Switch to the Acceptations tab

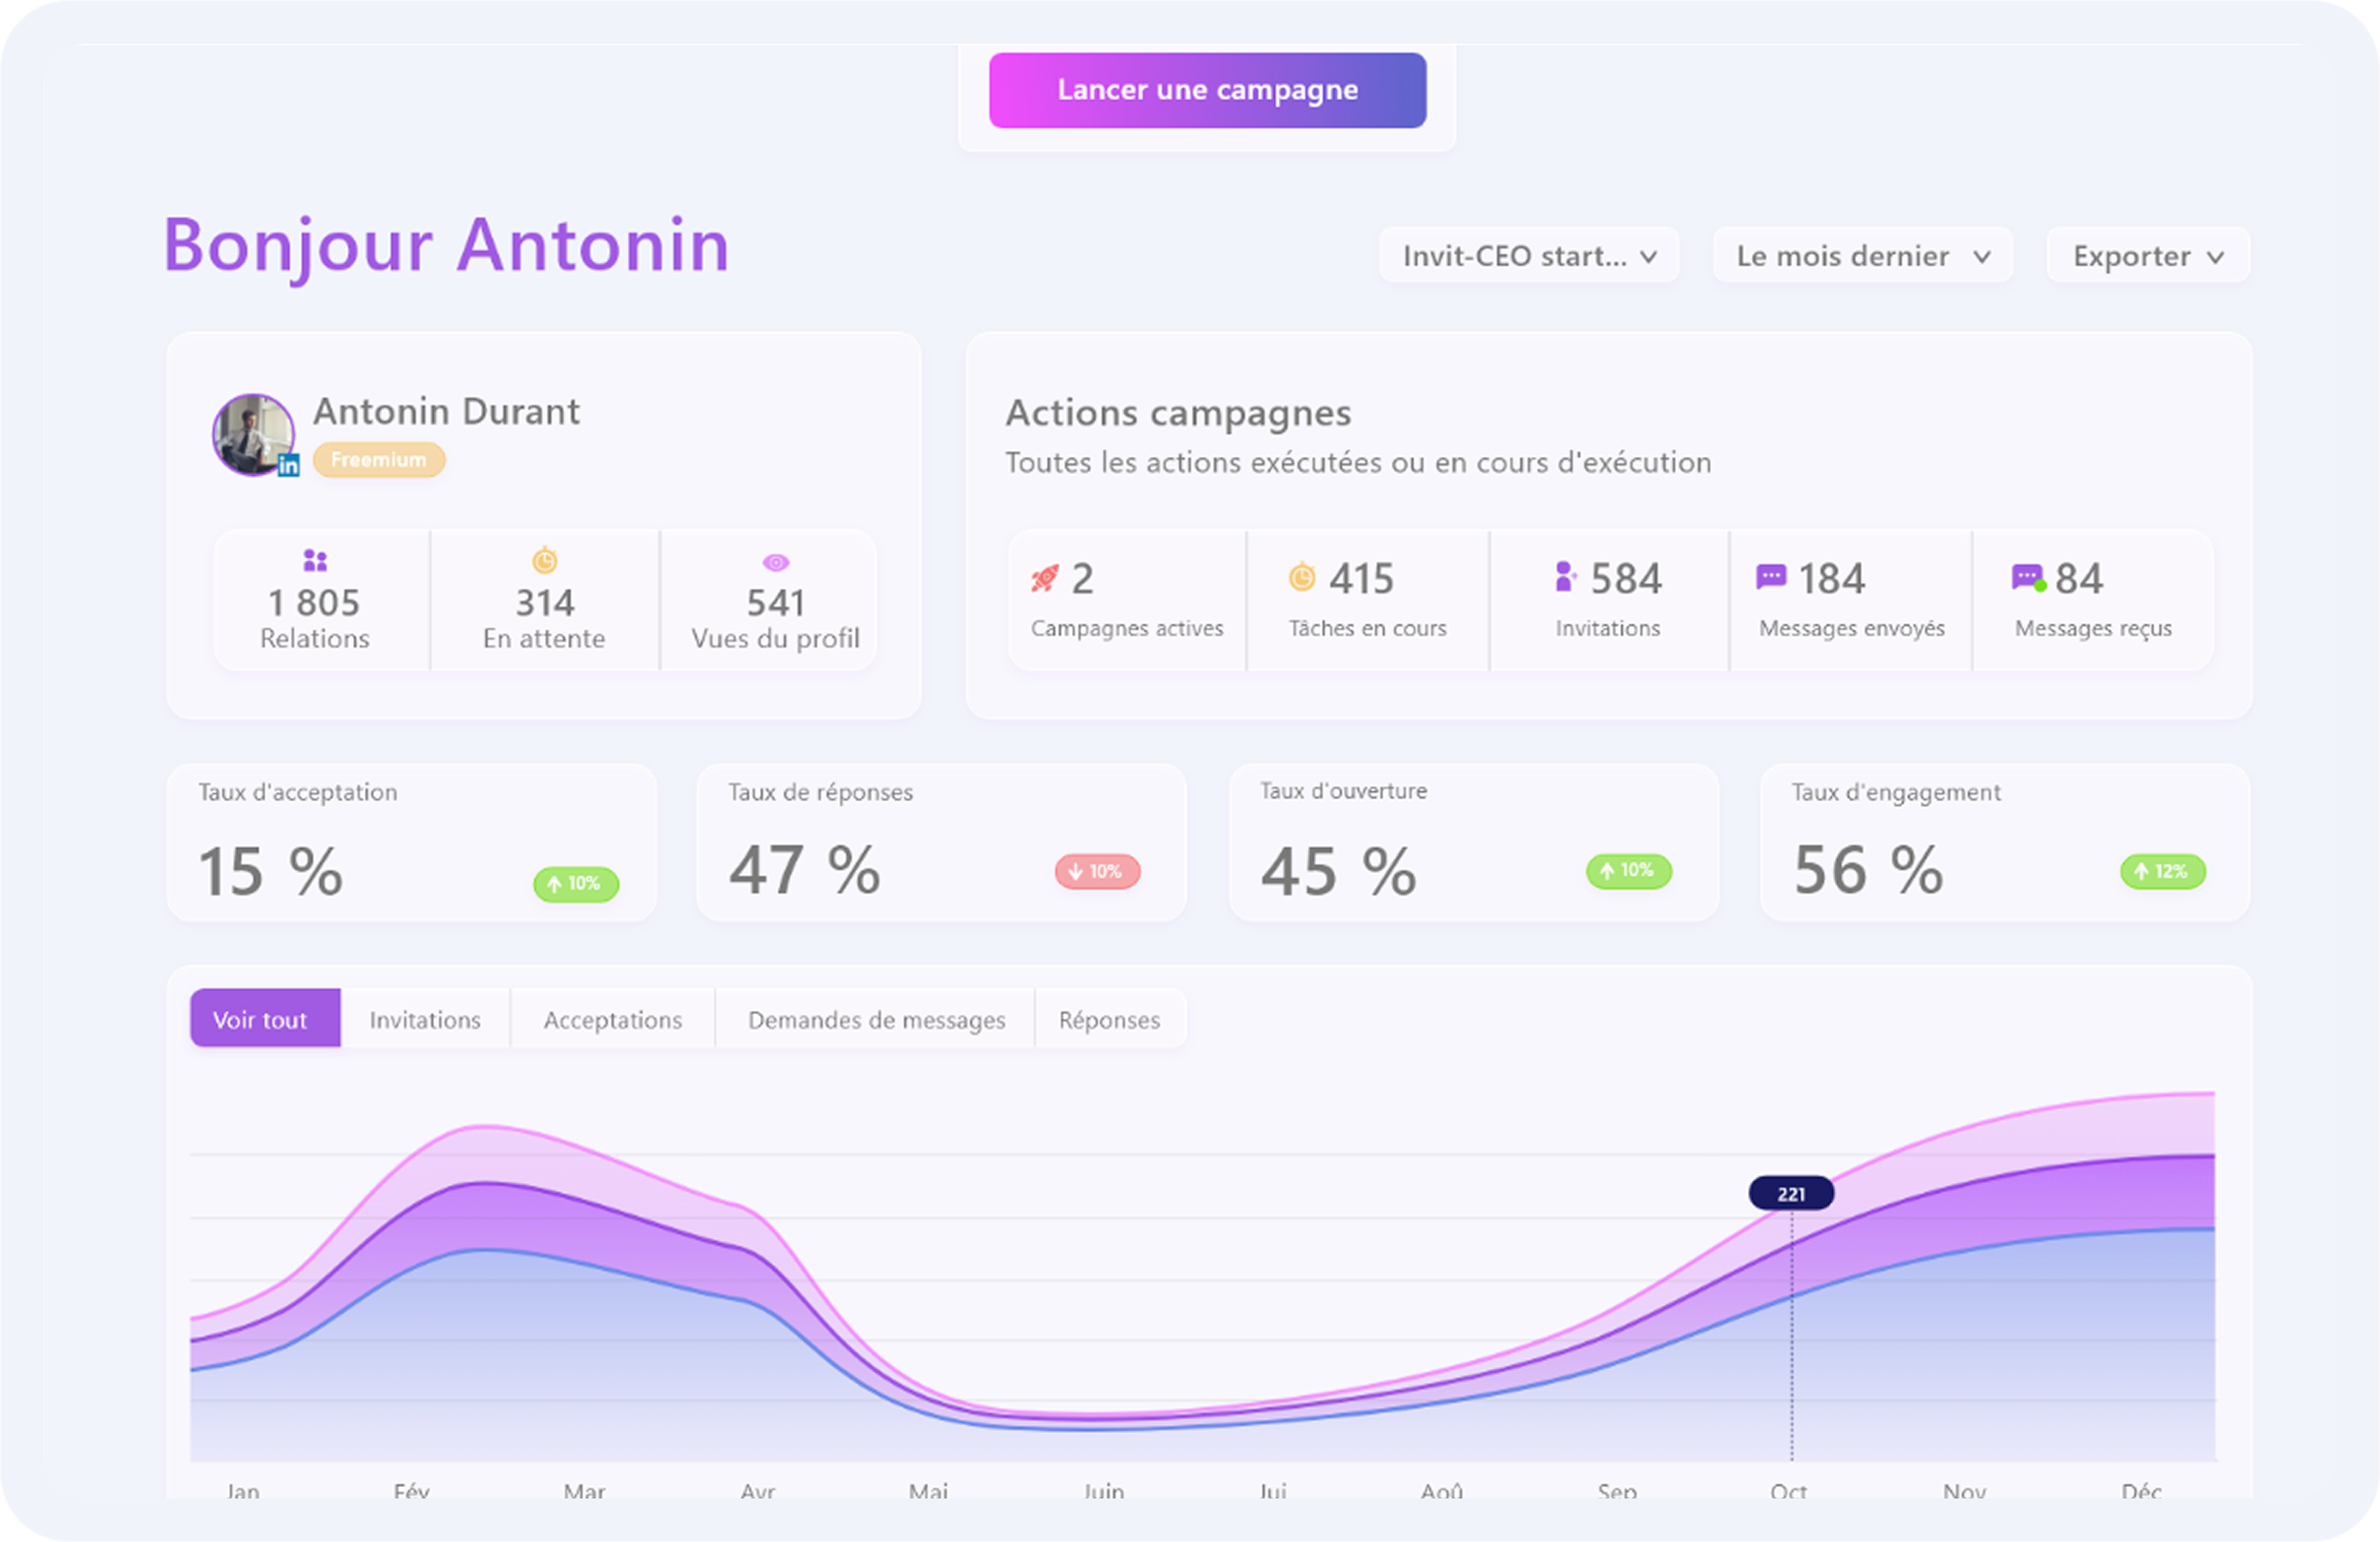click(x=612, y=1019)
